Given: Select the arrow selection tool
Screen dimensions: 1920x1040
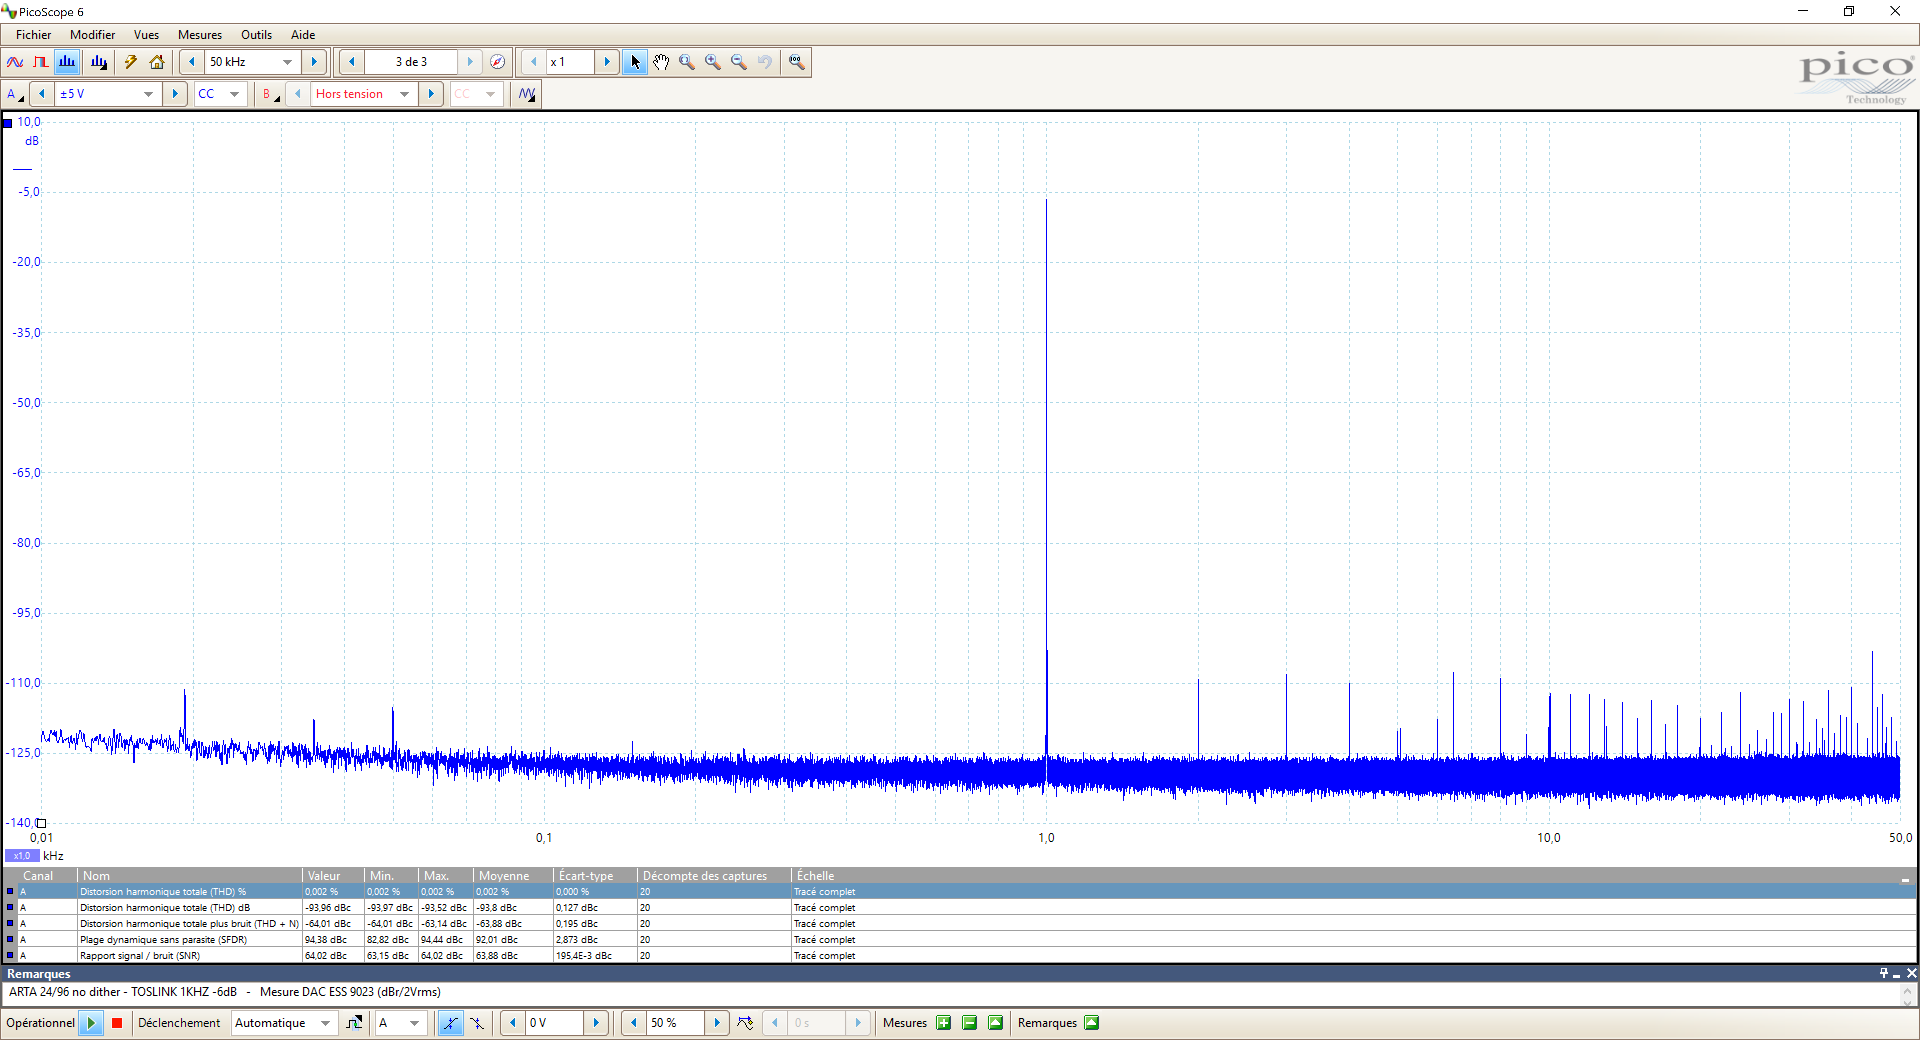Looking at the screenshot, I should coord(635,62).
